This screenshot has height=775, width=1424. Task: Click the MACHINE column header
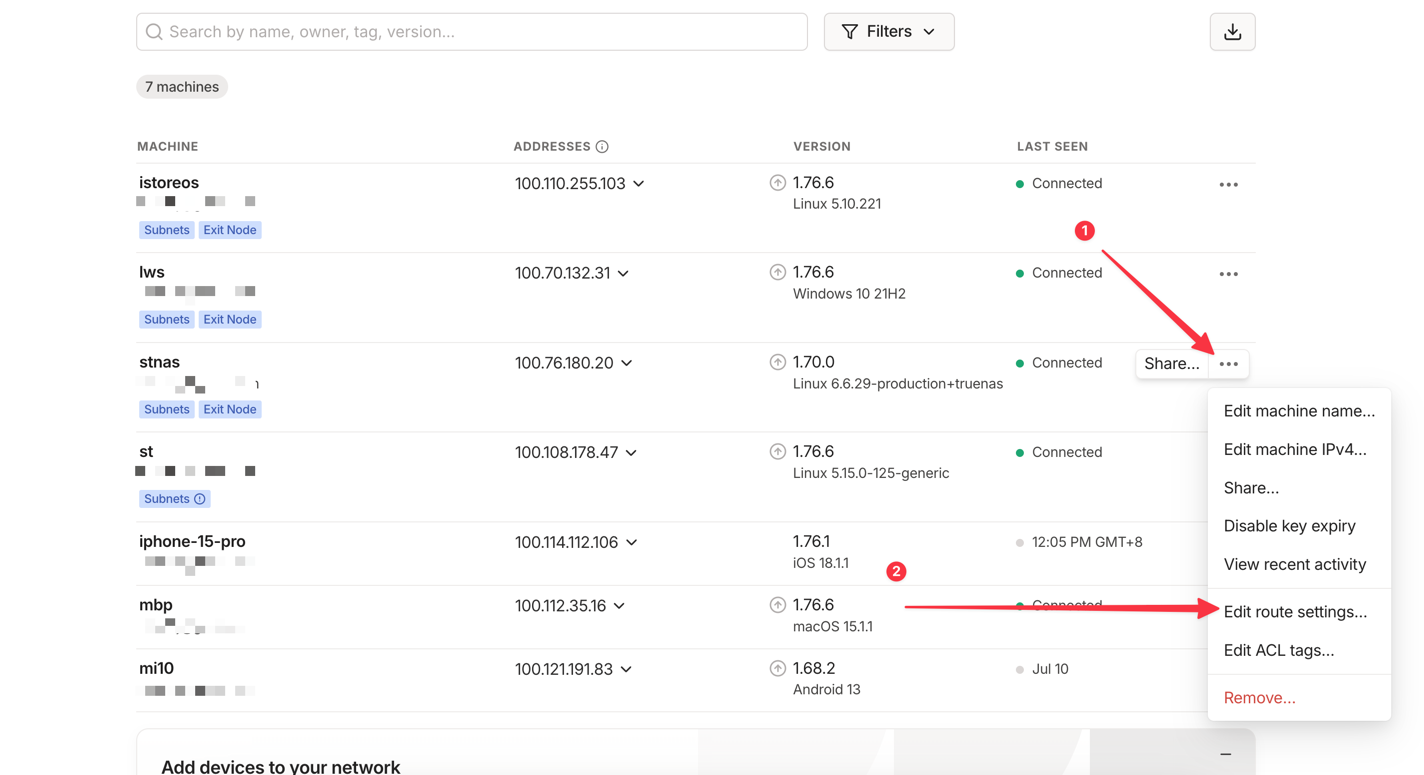[x=168, y=147]
